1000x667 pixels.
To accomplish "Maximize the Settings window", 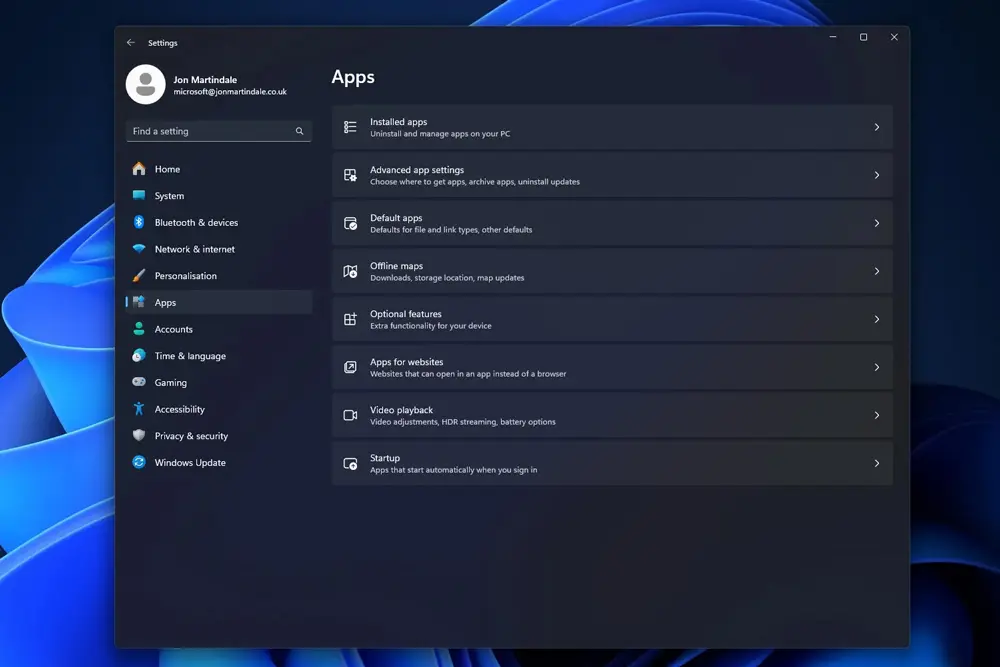I will click(864, 37).
